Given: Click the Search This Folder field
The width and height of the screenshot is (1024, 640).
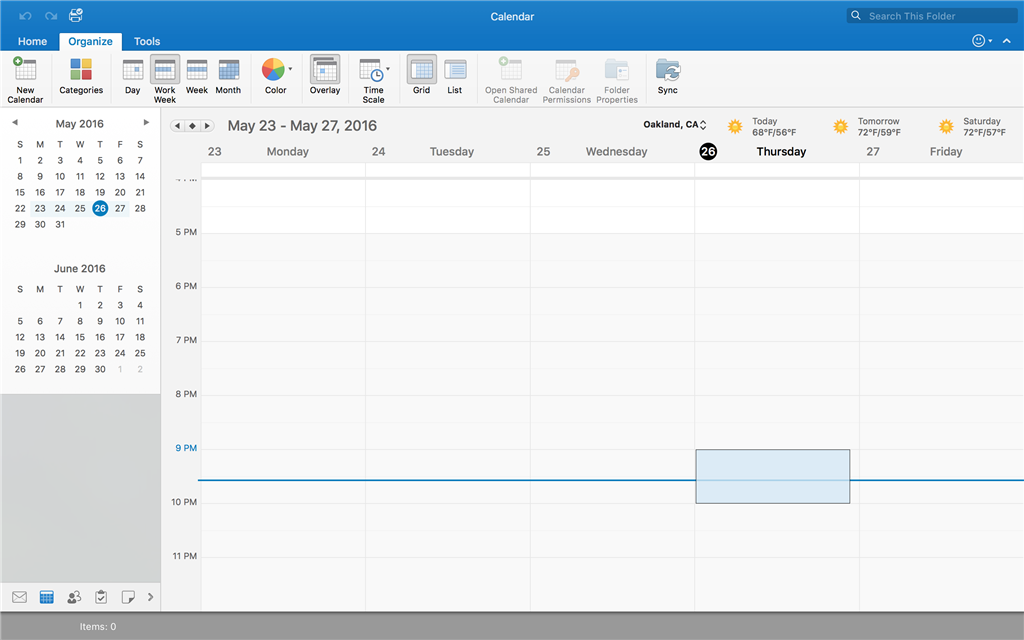Looking at the screenshot, I should (x=933, y=16).
